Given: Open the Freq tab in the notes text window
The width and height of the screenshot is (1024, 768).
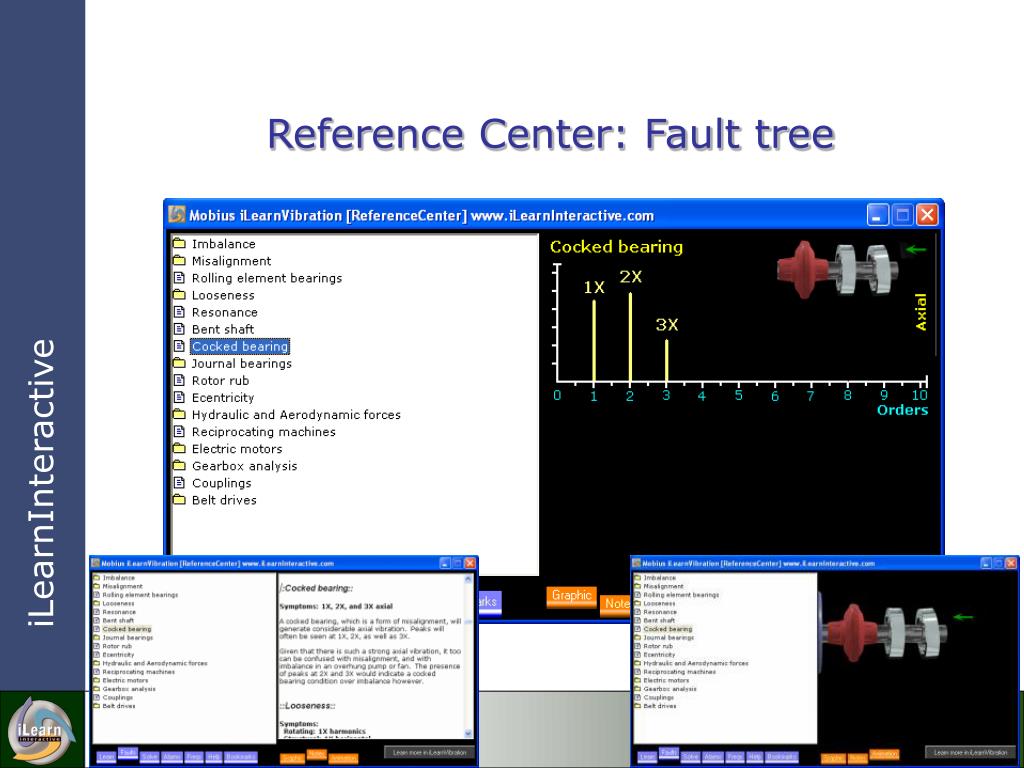Looking at the screenshot, I should click(x=194, y=757).
